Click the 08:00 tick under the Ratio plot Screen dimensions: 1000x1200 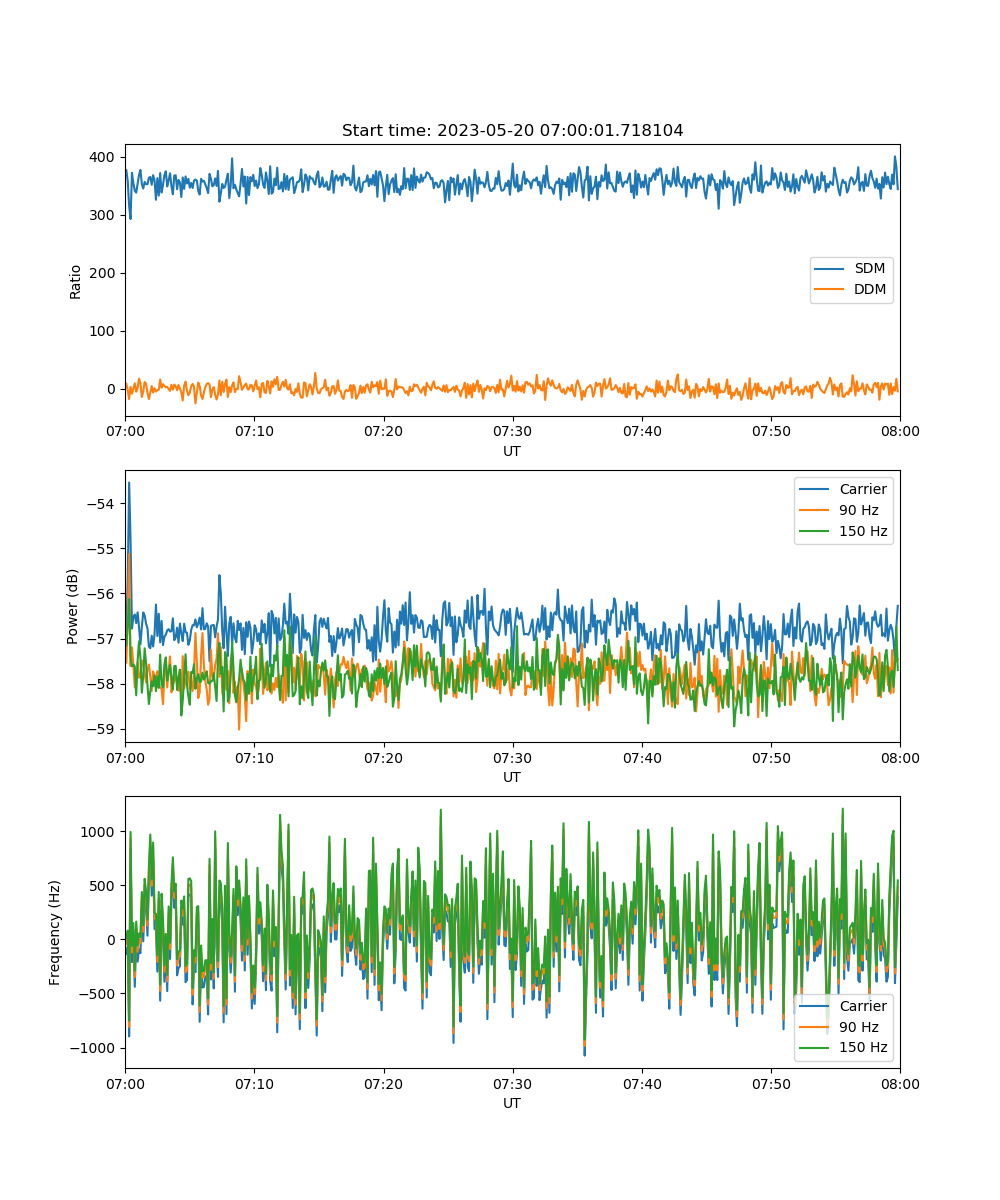(x=900, y=431)
